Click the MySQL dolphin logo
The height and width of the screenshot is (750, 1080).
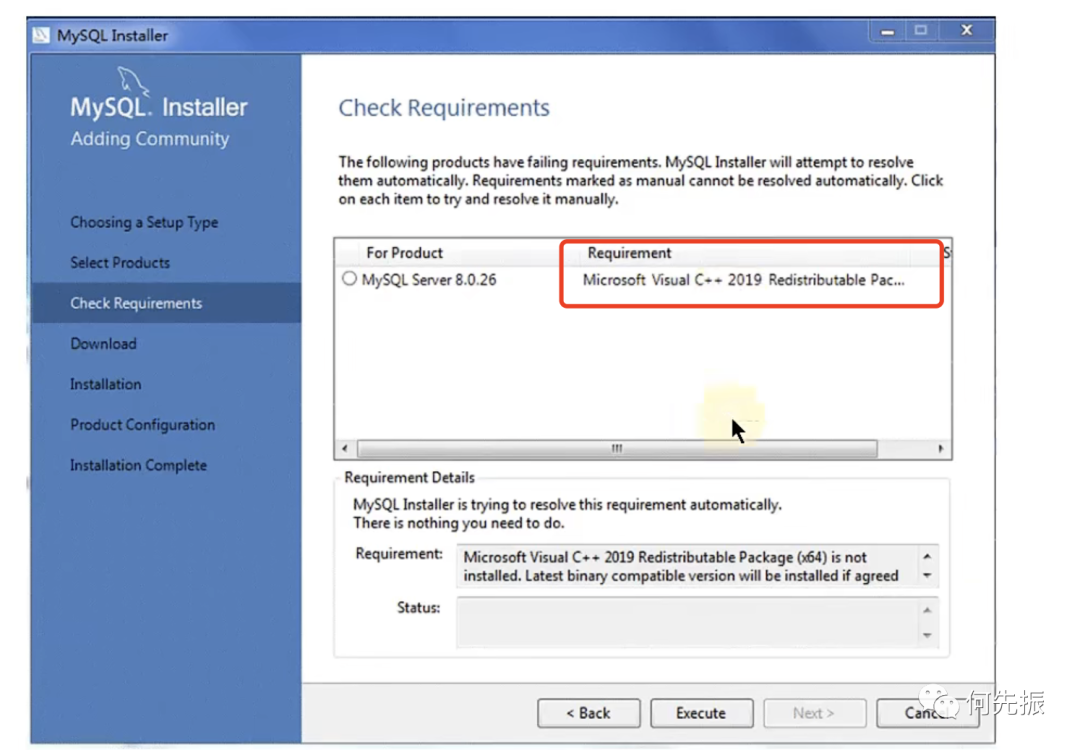132,81
